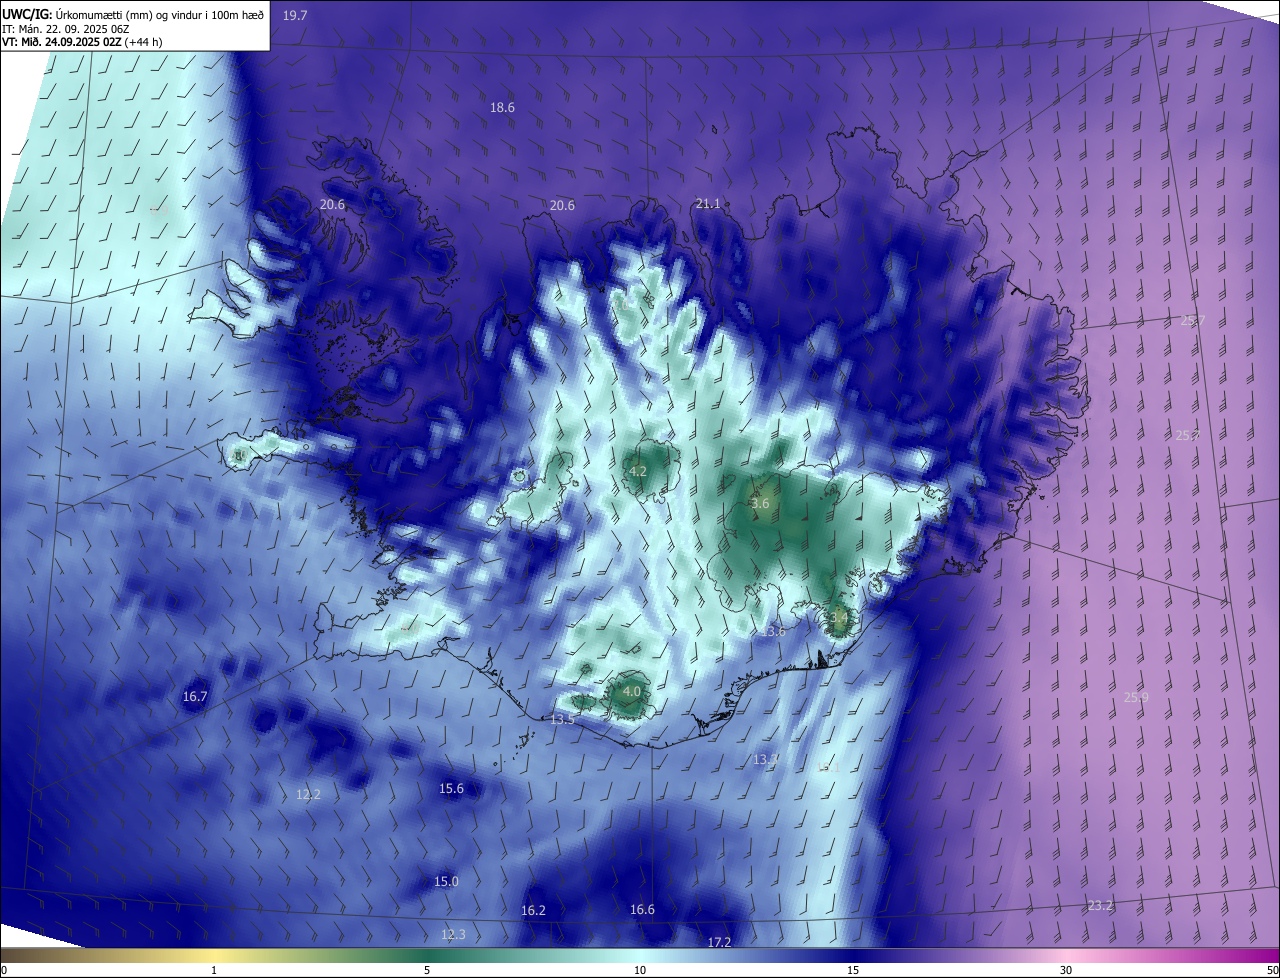The height and width of the screenshot is (978, 1280).
Task: Click the color scale tick labeled 50
Action: pyautogui.click(x=1271, y=970)
